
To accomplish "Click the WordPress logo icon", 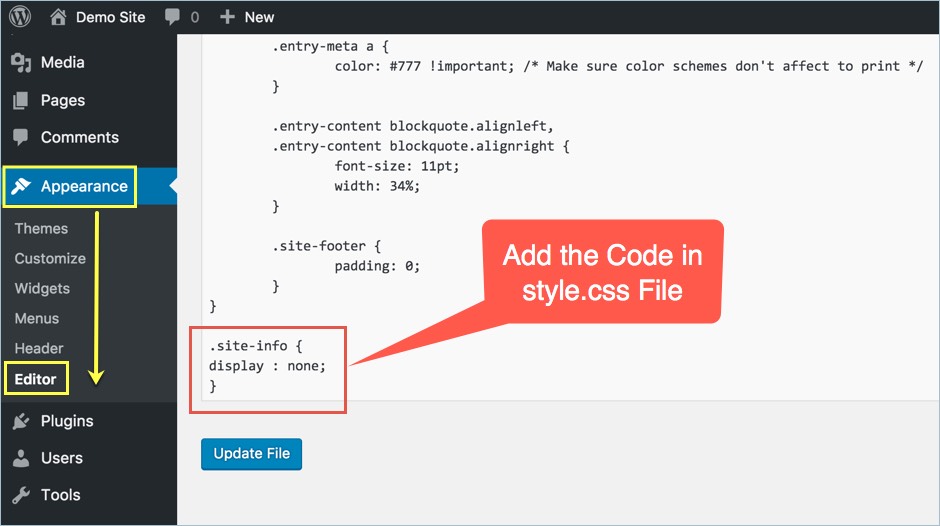I will [20, 16].
